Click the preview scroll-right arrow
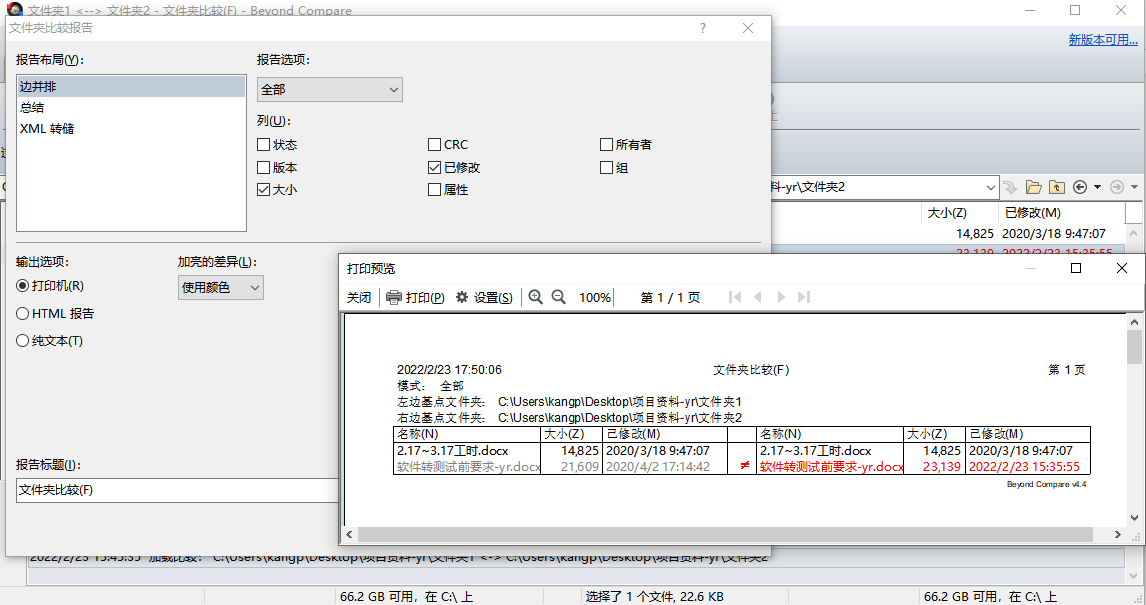The height and width of the screenshot is (605, 1146). (x=1117, y=534)
